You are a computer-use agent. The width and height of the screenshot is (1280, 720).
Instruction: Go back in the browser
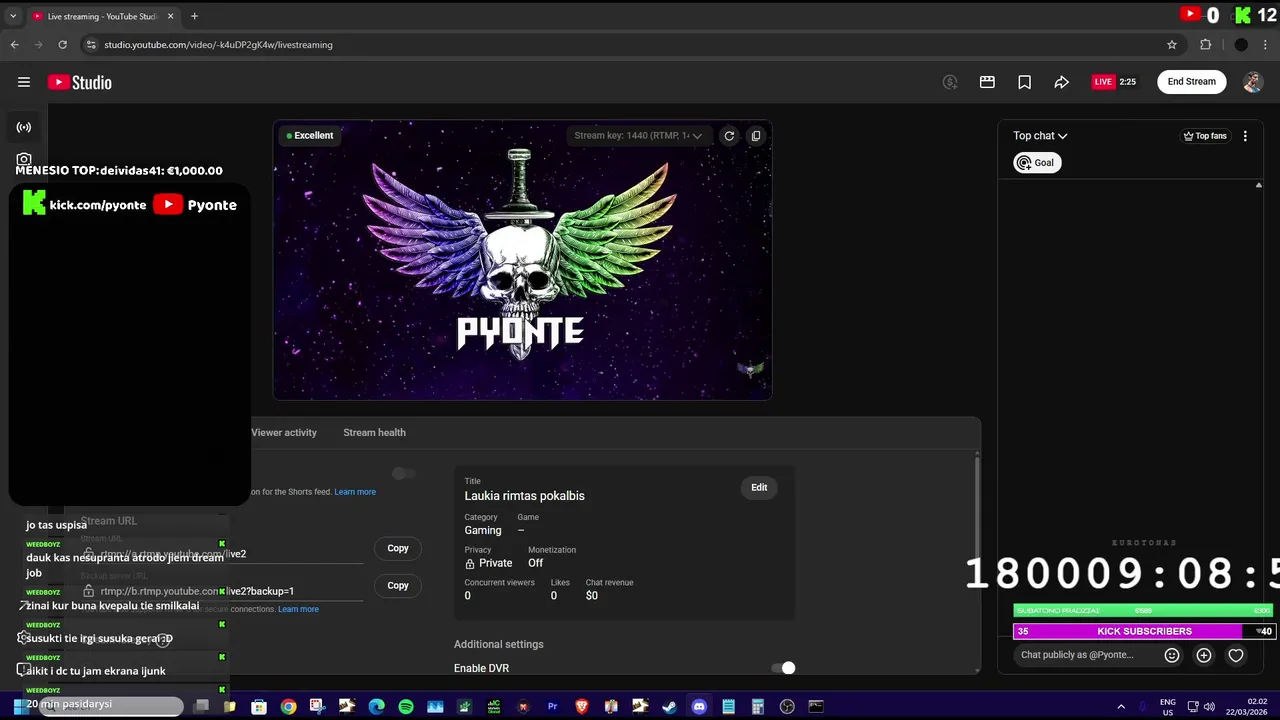(x=15, y=44)
